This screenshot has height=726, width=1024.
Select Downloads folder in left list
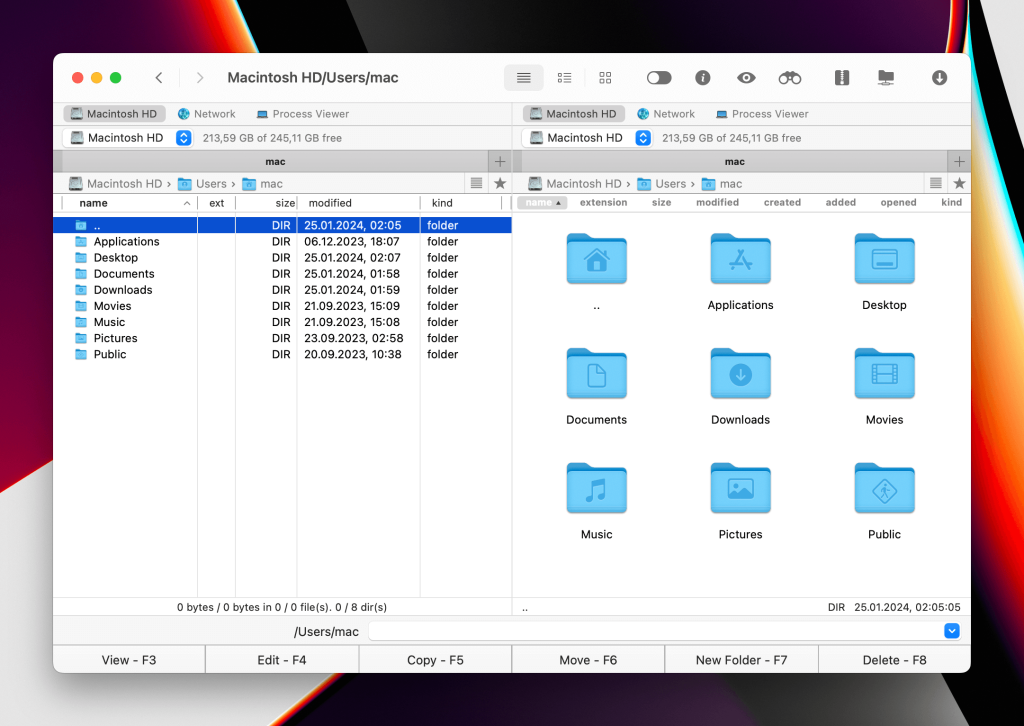pos(123,290)
